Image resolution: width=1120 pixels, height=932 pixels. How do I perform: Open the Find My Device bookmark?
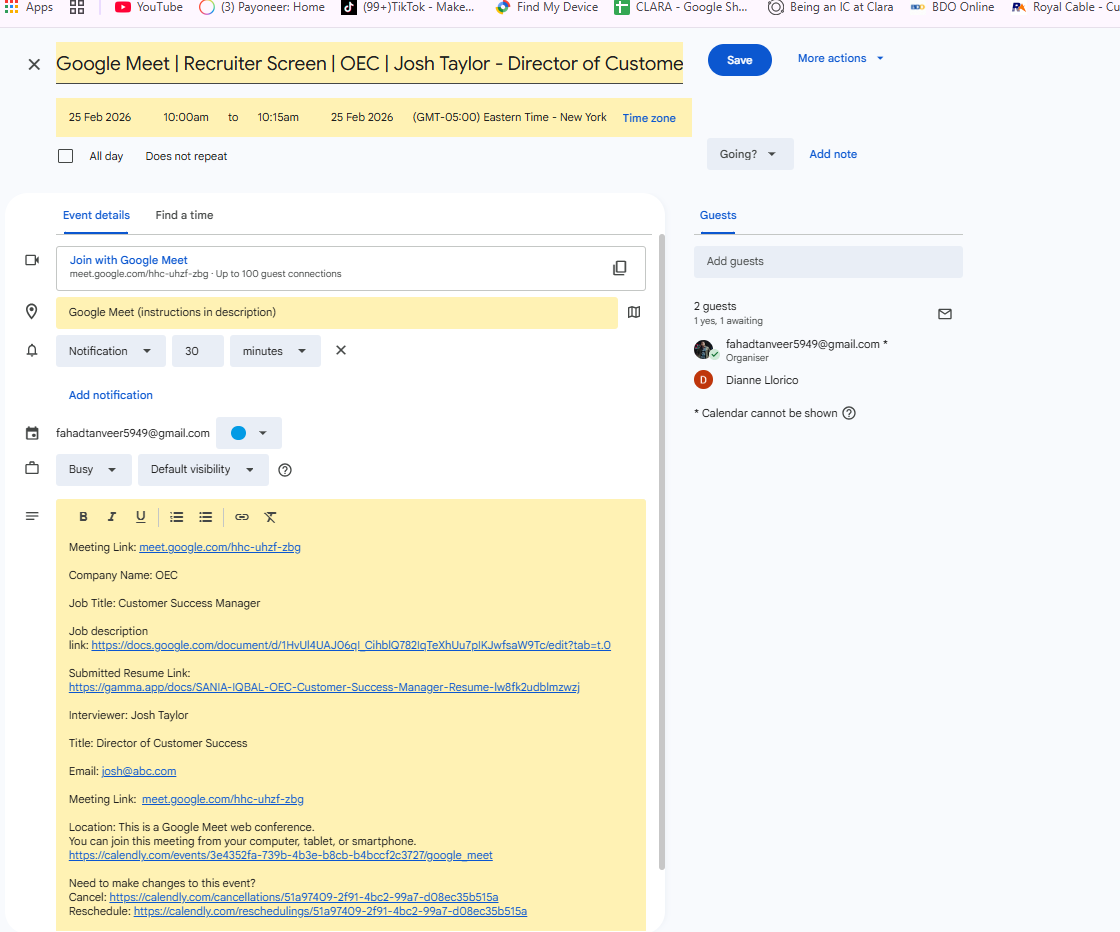click(546, 7)
